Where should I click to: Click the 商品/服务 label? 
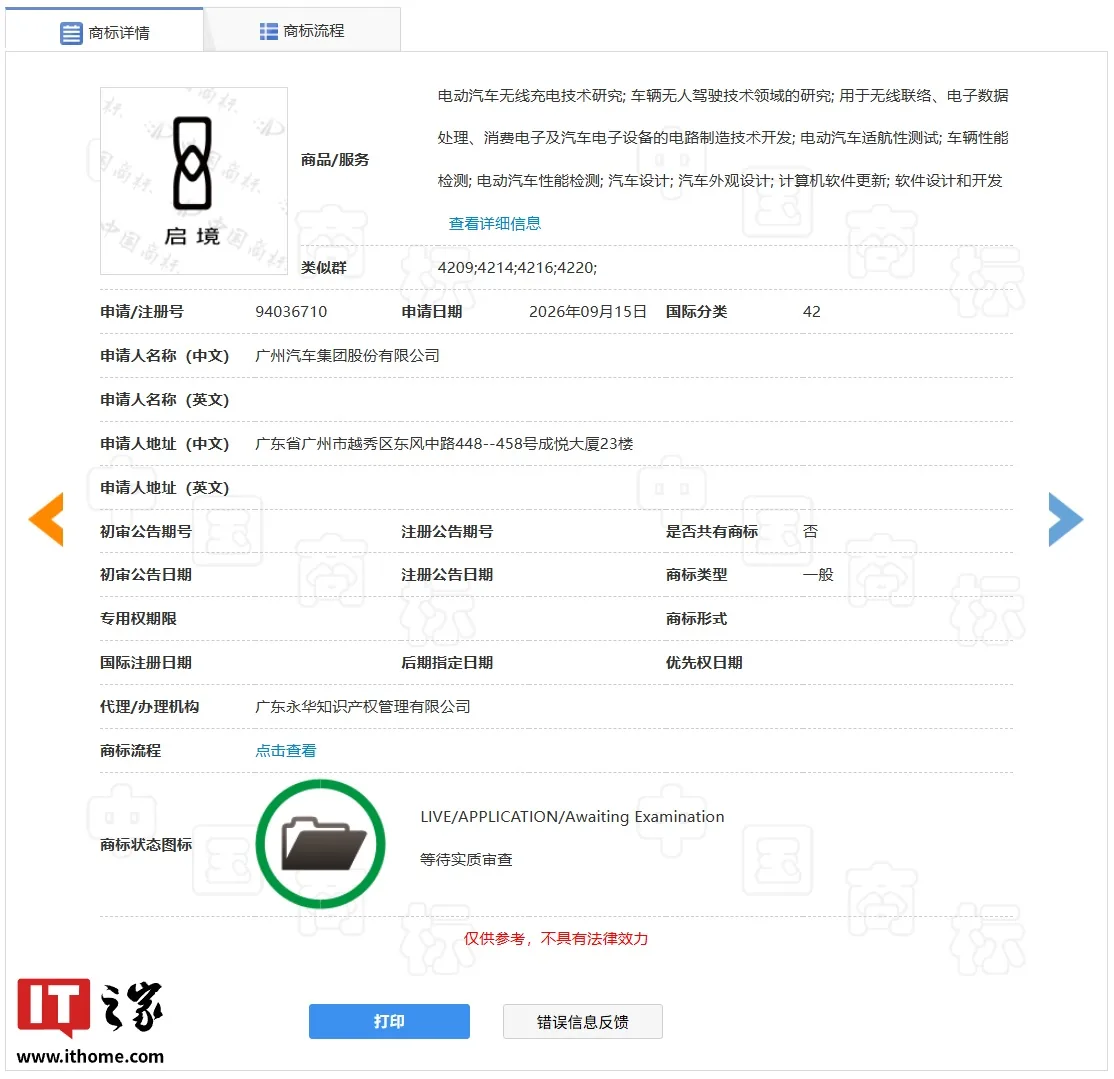click(x=335, y=160)
